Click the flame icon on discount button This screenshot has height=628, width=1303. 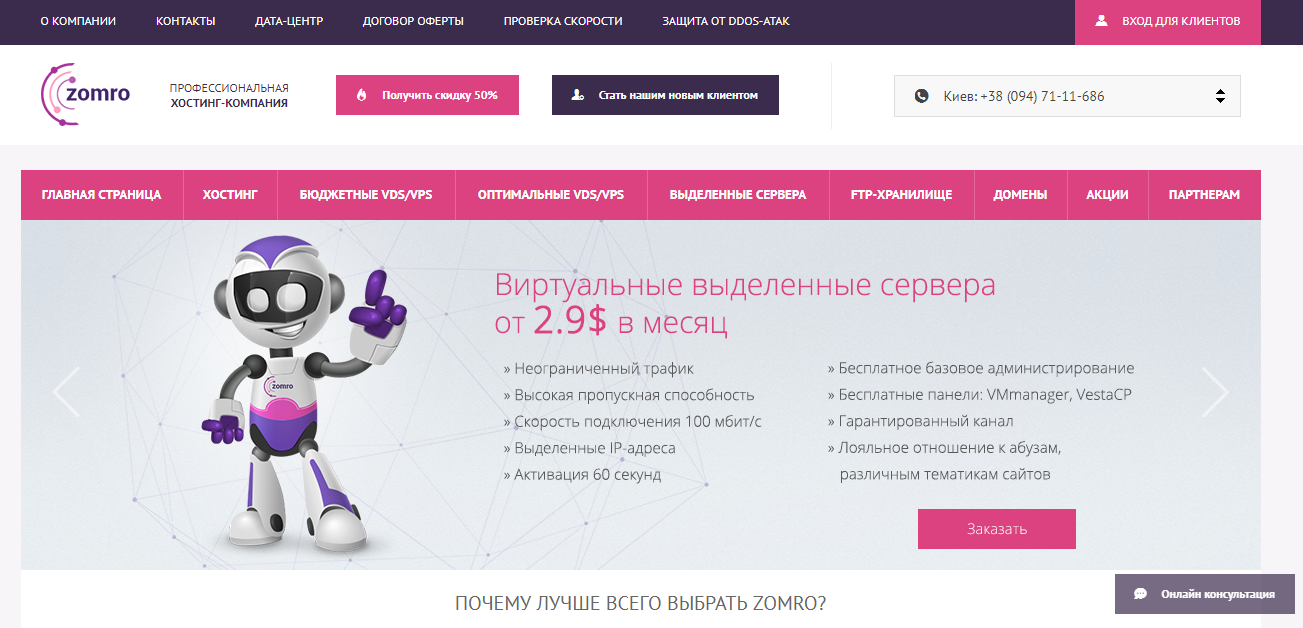pyautogui.click(x=362, y=96)
